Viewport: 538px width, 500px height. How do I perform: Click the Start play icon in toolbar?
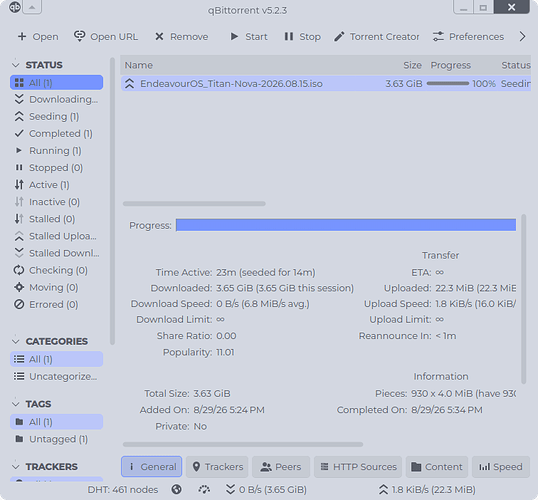click(x=234, y=36)
